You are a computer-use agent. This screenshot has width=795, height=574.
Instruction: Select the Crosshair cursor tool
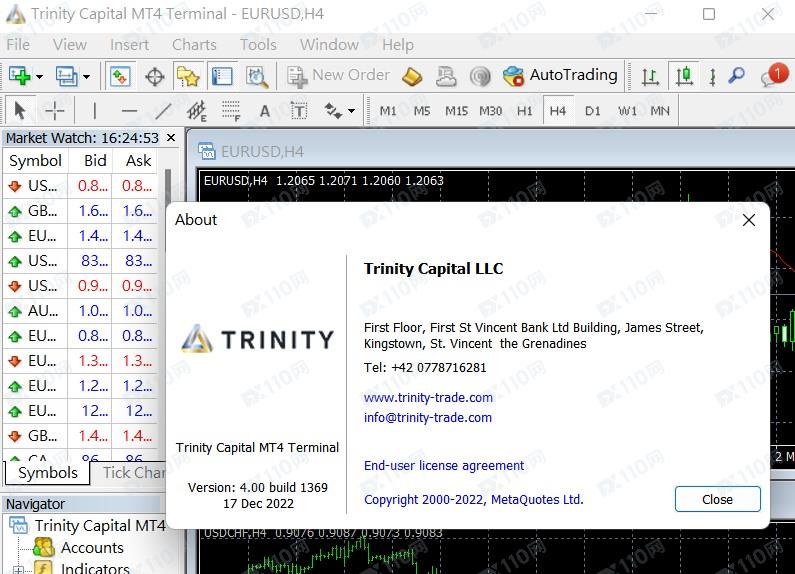[x=55, y=111]
